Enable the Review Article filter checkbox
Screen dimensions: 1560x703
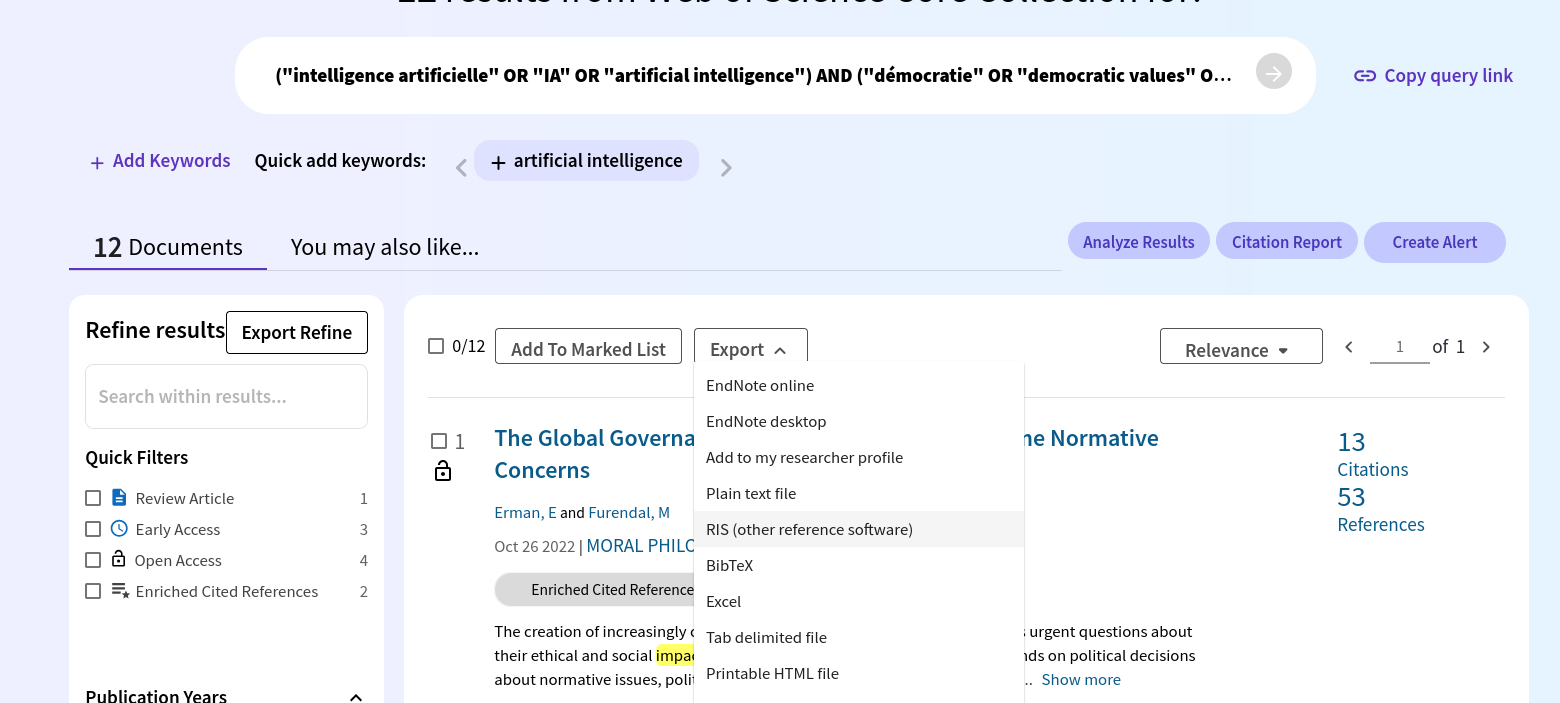coord(93,498)
